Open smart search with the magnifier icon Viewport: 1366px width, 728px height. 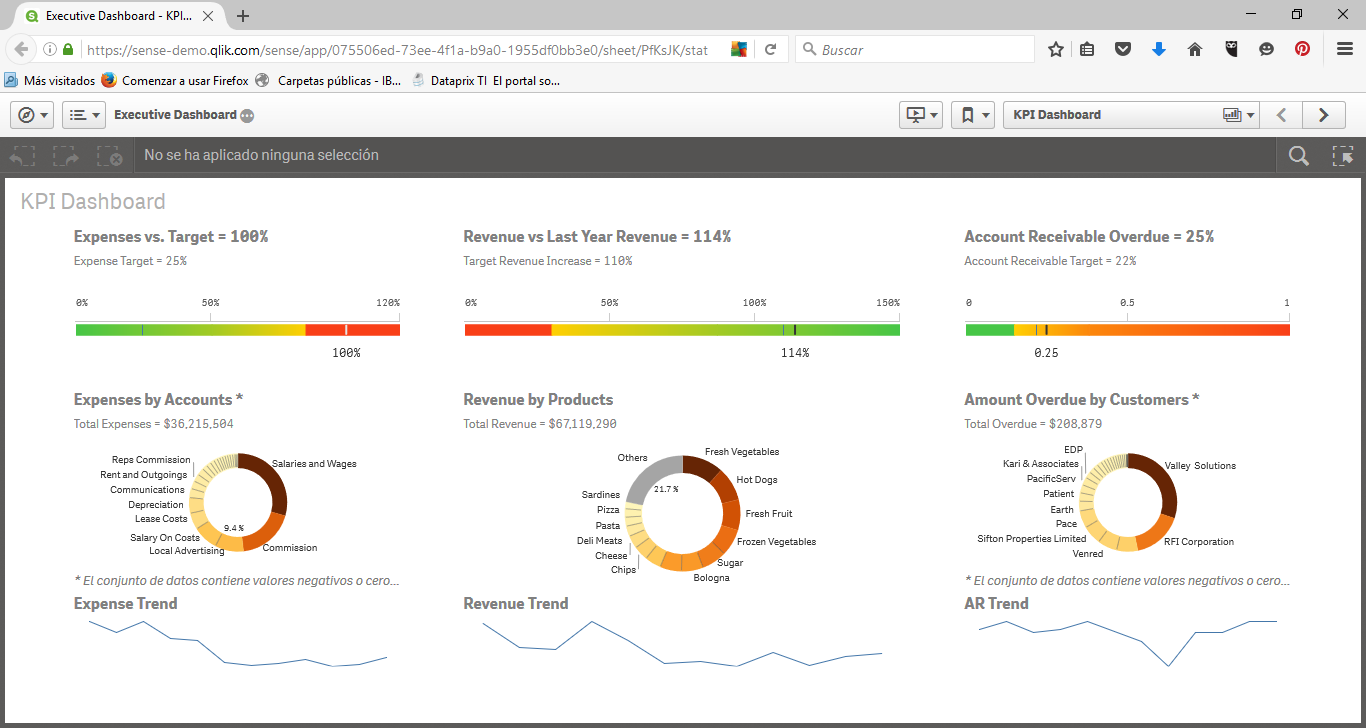coord(1298,155)
